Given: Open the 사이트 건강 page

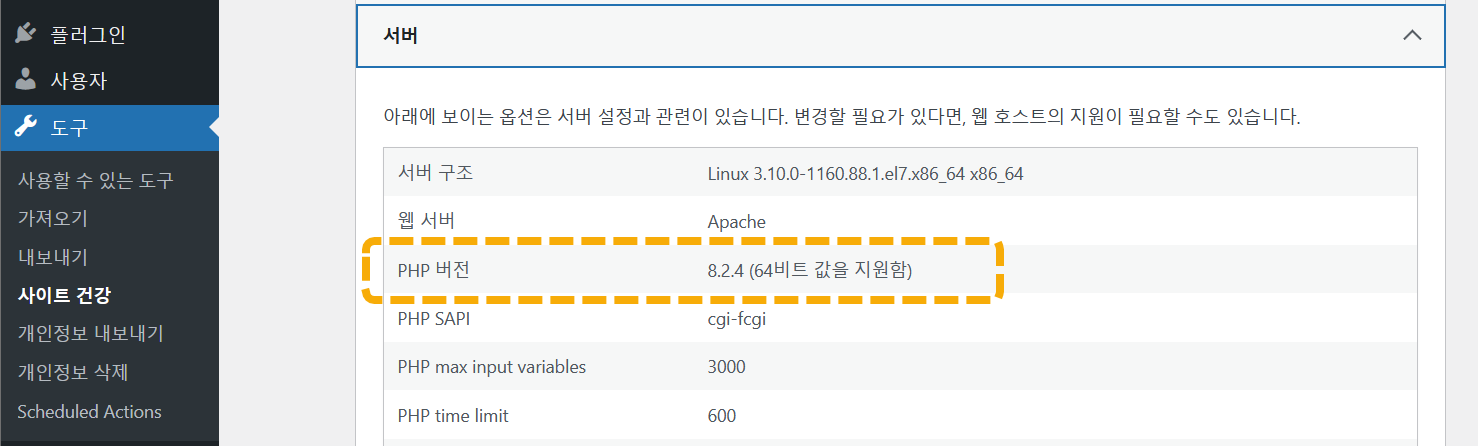Looking at the screenshot, I should tap(64, 295).
